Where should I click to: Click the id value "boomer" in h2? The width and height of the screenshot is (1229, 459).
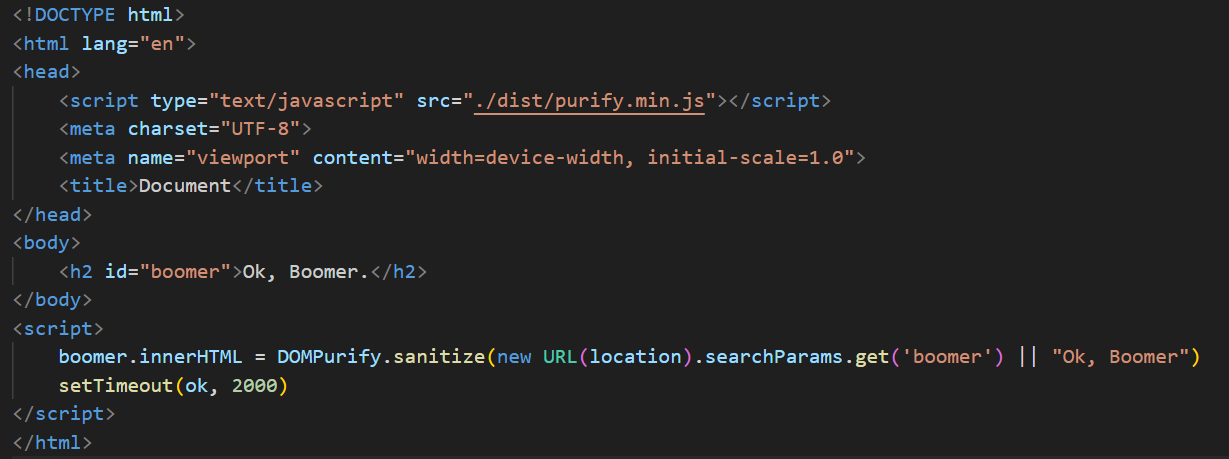click(185, 272)
